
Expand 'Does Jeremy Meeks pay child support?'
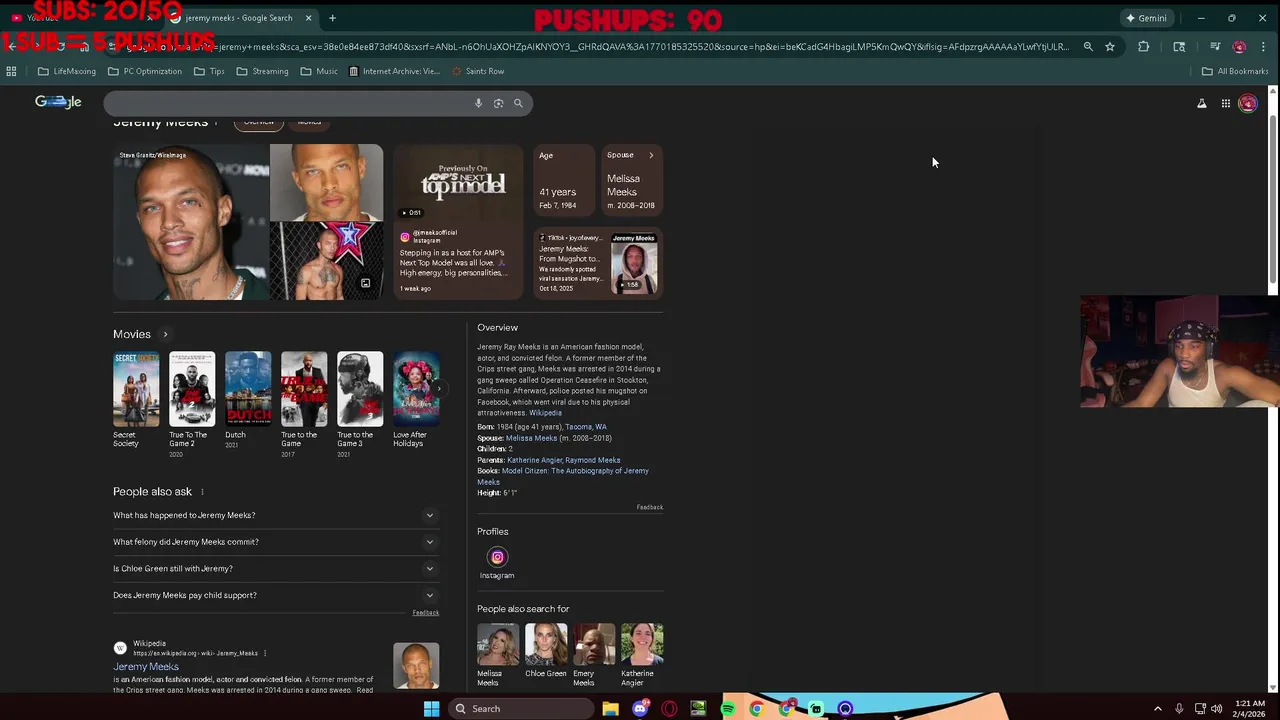(275, 595)
